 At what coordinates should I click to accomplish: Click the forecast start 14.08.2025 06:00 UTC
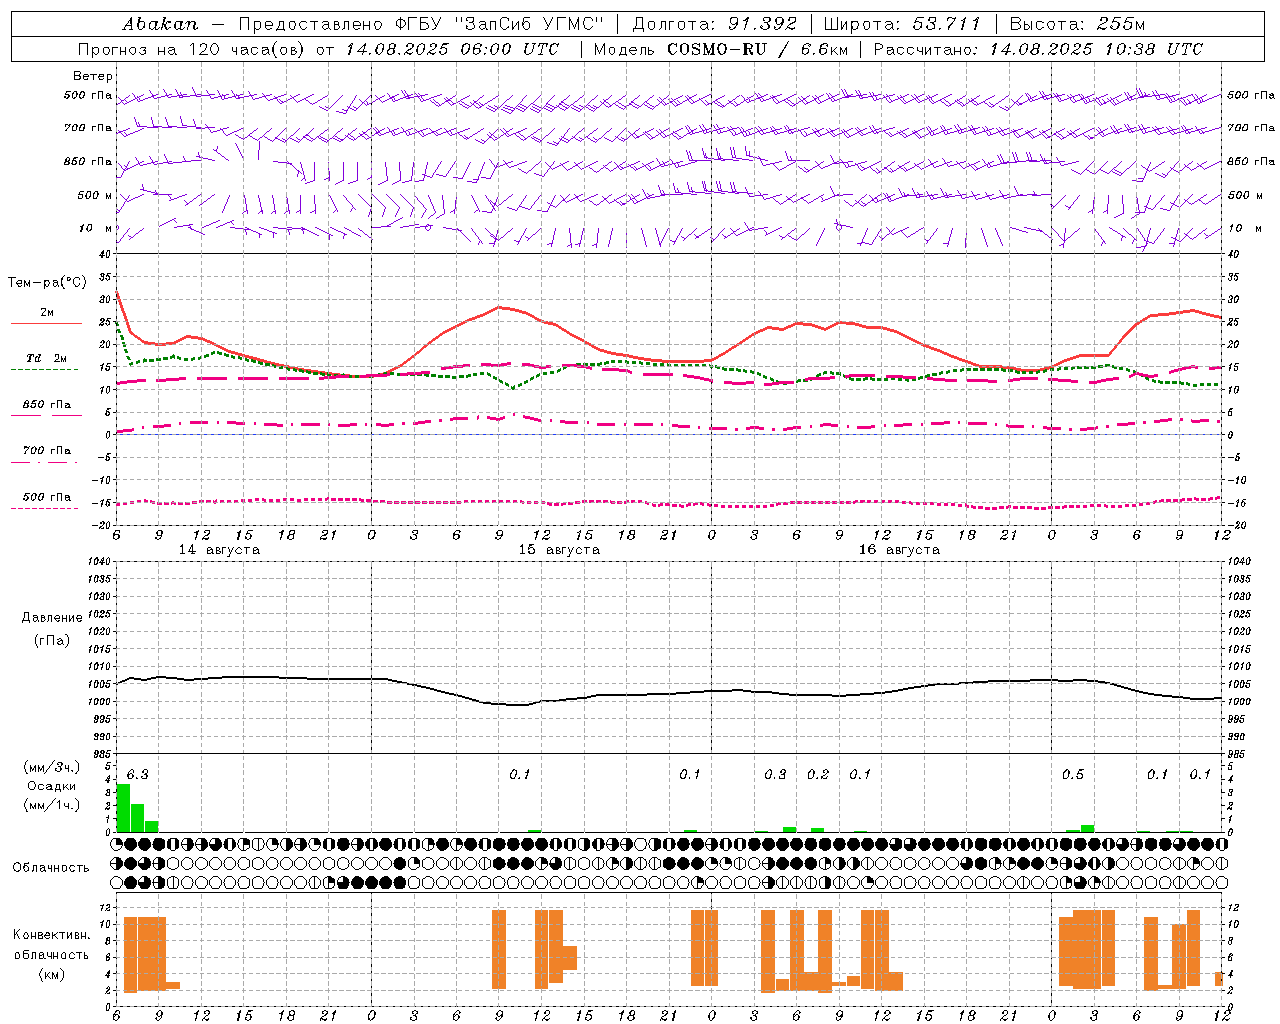coord(453,49)
